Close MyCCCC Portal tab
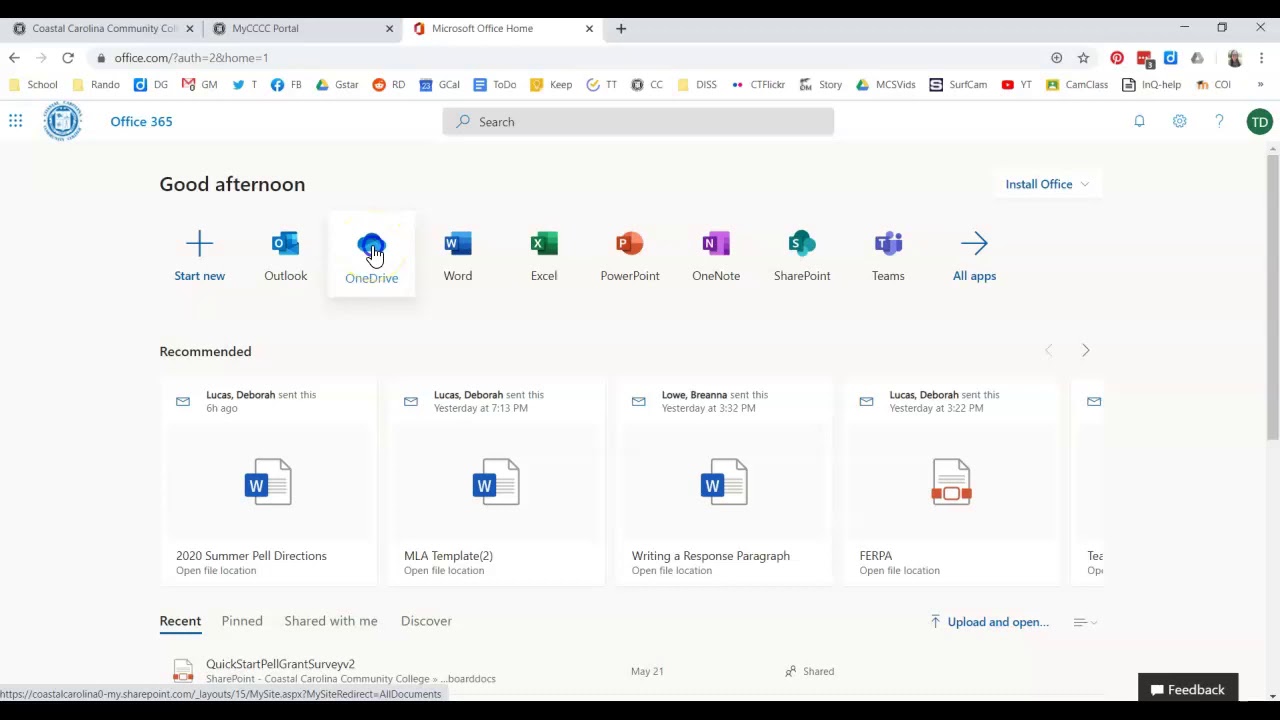The image size is (1280, 720). coord(389,29)
